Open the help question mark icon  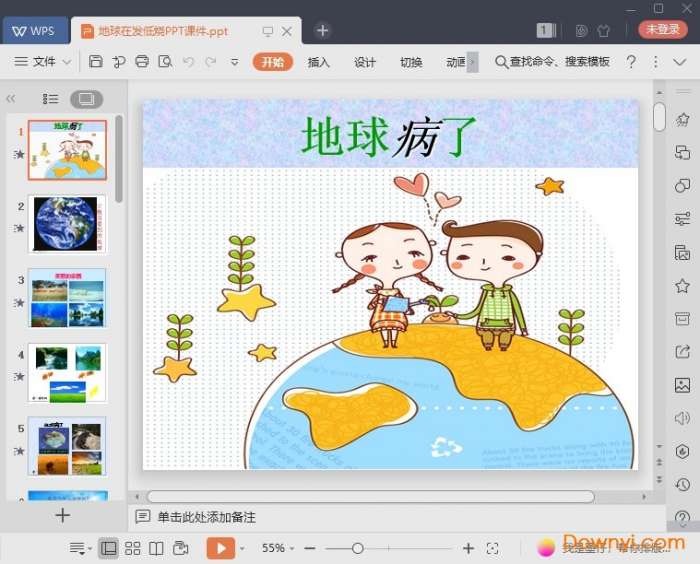point(631,62)
